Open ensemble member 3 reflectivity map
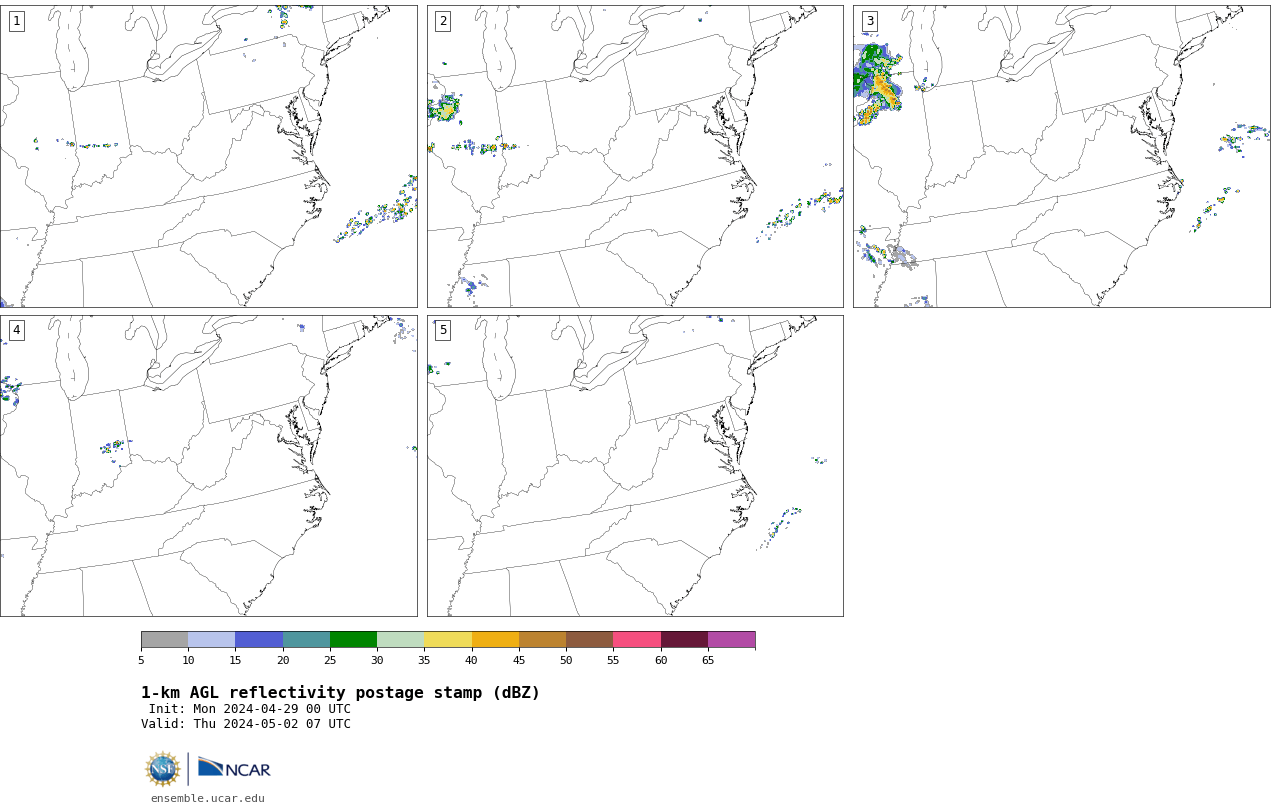Screen dimensions: 1280x809 tap(1061, 156)
